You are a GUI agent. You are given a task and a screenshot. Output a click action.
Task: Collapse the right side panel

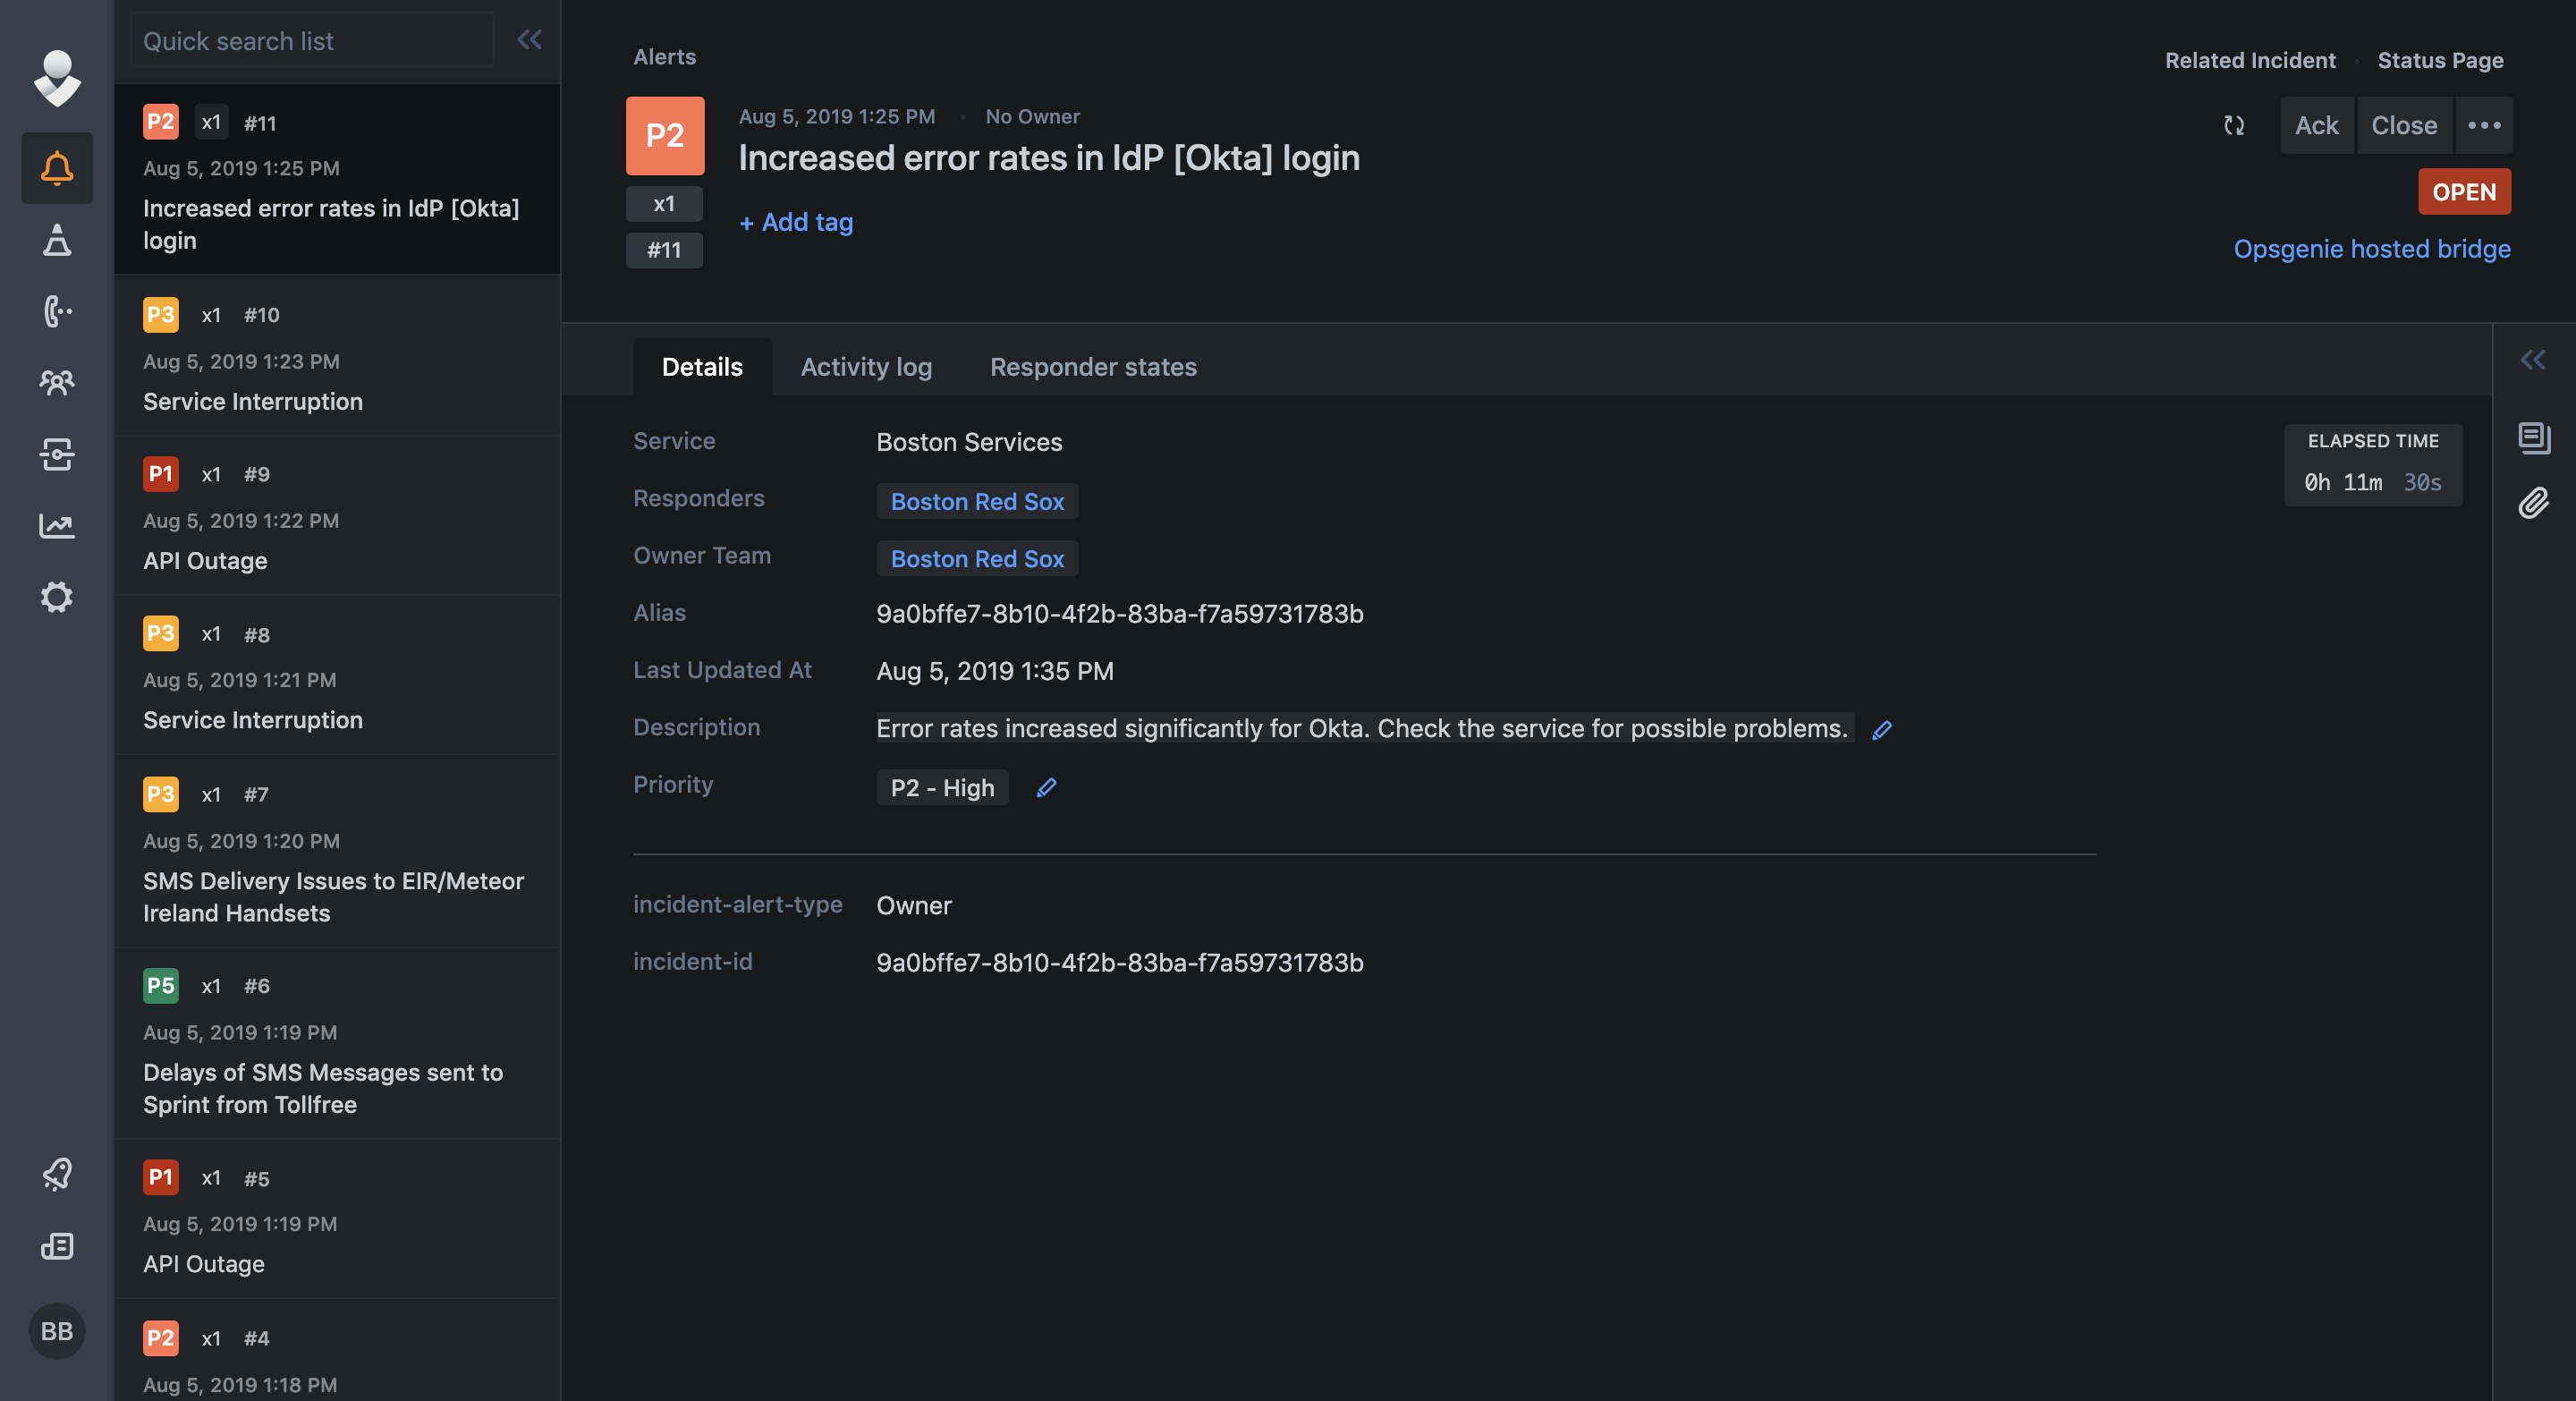2533,359
